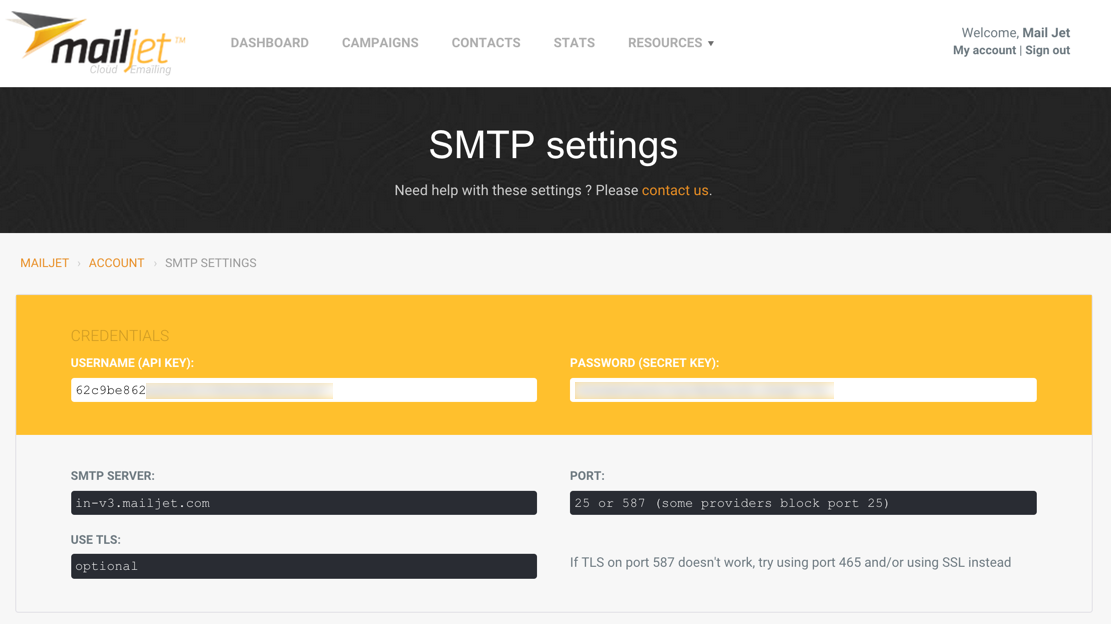Click the SMTP SERVER label

click(x=113, y=476)
